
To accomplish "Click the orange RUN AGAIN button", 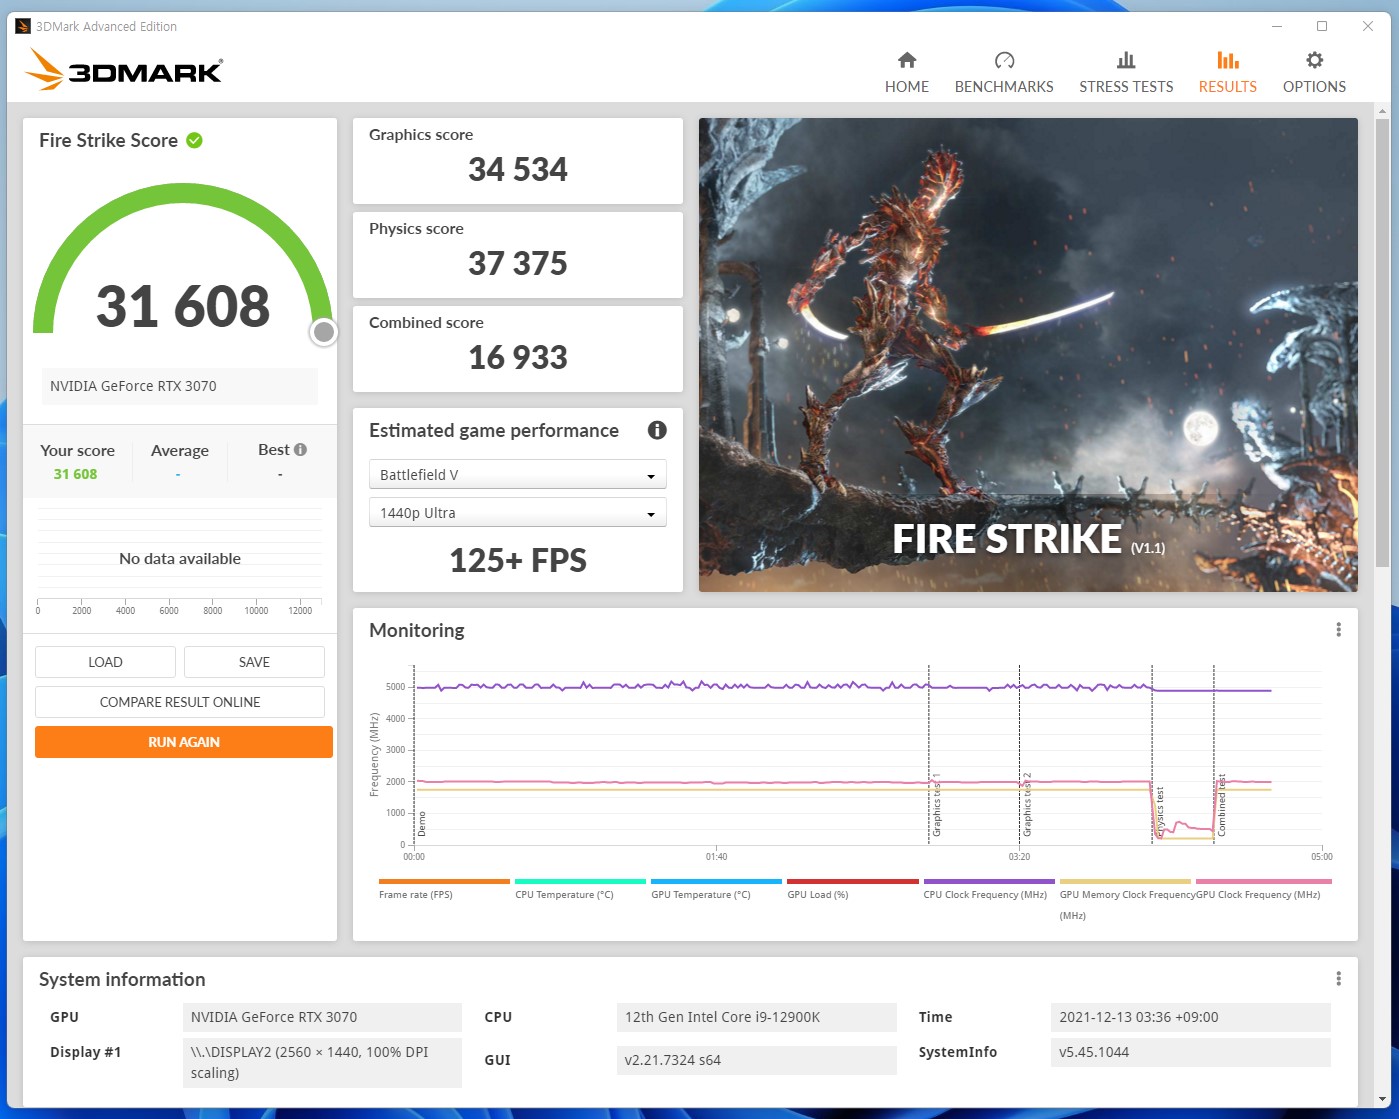I will click(184, 742).
